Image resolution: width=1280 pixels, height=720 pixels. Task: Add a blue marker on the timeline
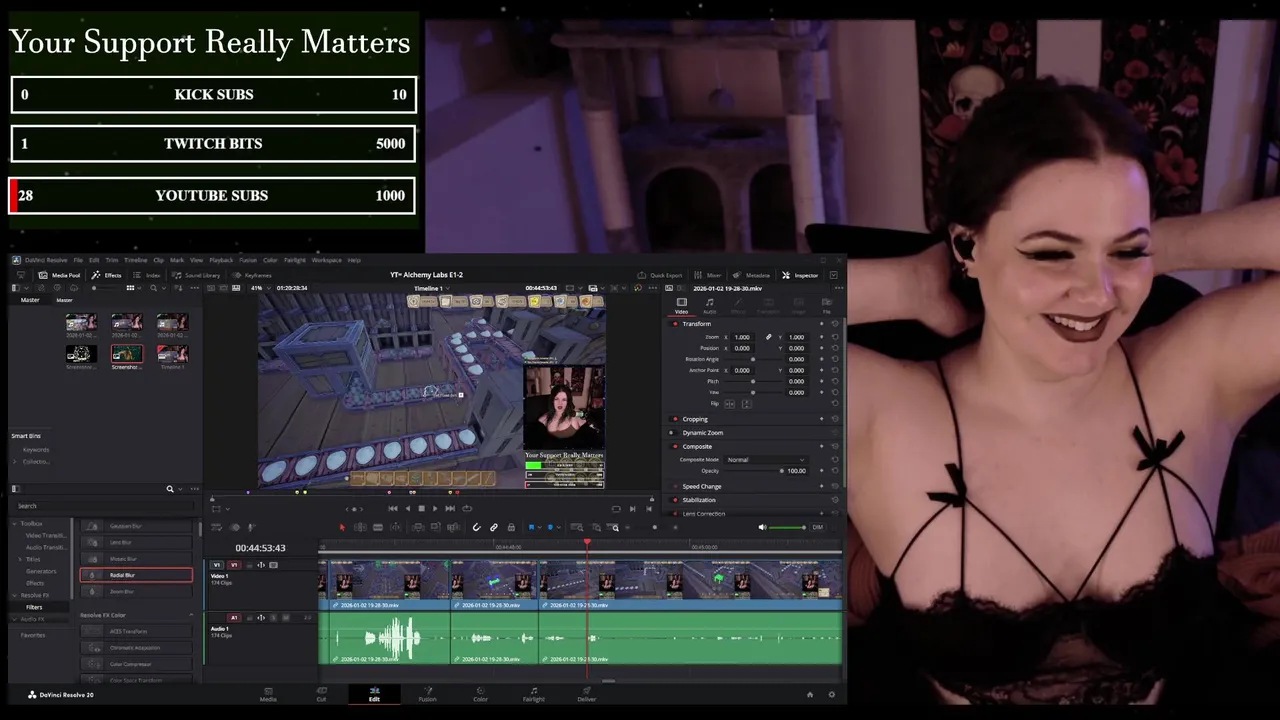550,527
